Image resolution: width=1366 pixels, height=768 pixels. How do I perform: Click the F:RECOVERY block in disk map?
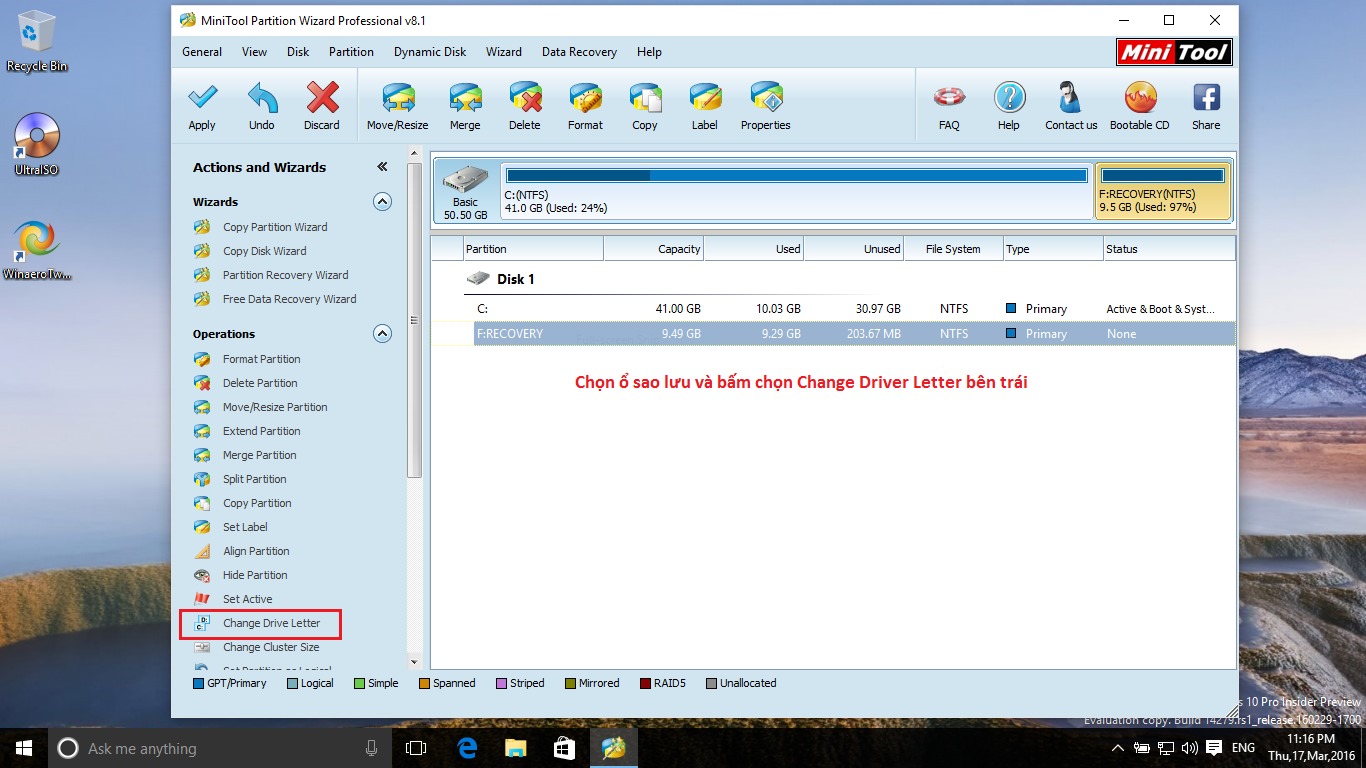(x=1163, y=192)
